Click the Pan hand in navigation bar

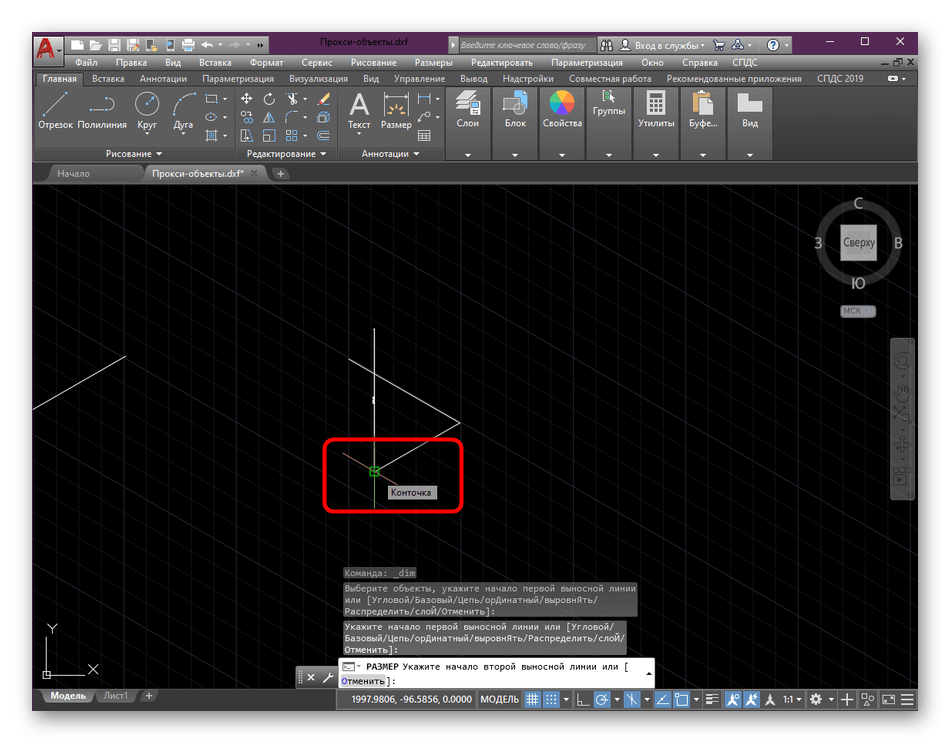coord(902,392)
